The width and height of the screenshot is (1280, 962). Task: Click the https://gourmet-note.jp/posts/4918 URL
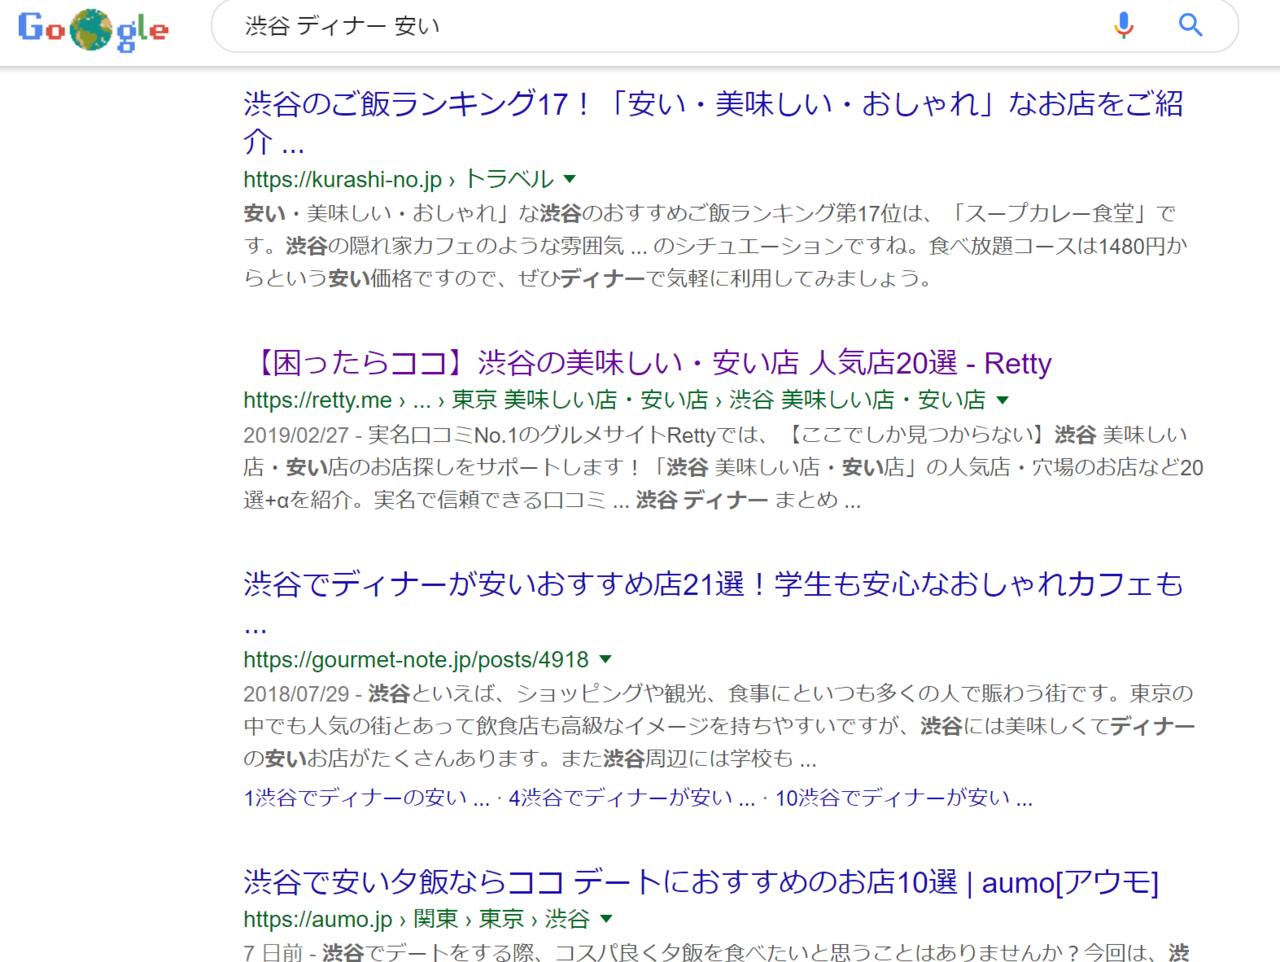tap(416, 660)
